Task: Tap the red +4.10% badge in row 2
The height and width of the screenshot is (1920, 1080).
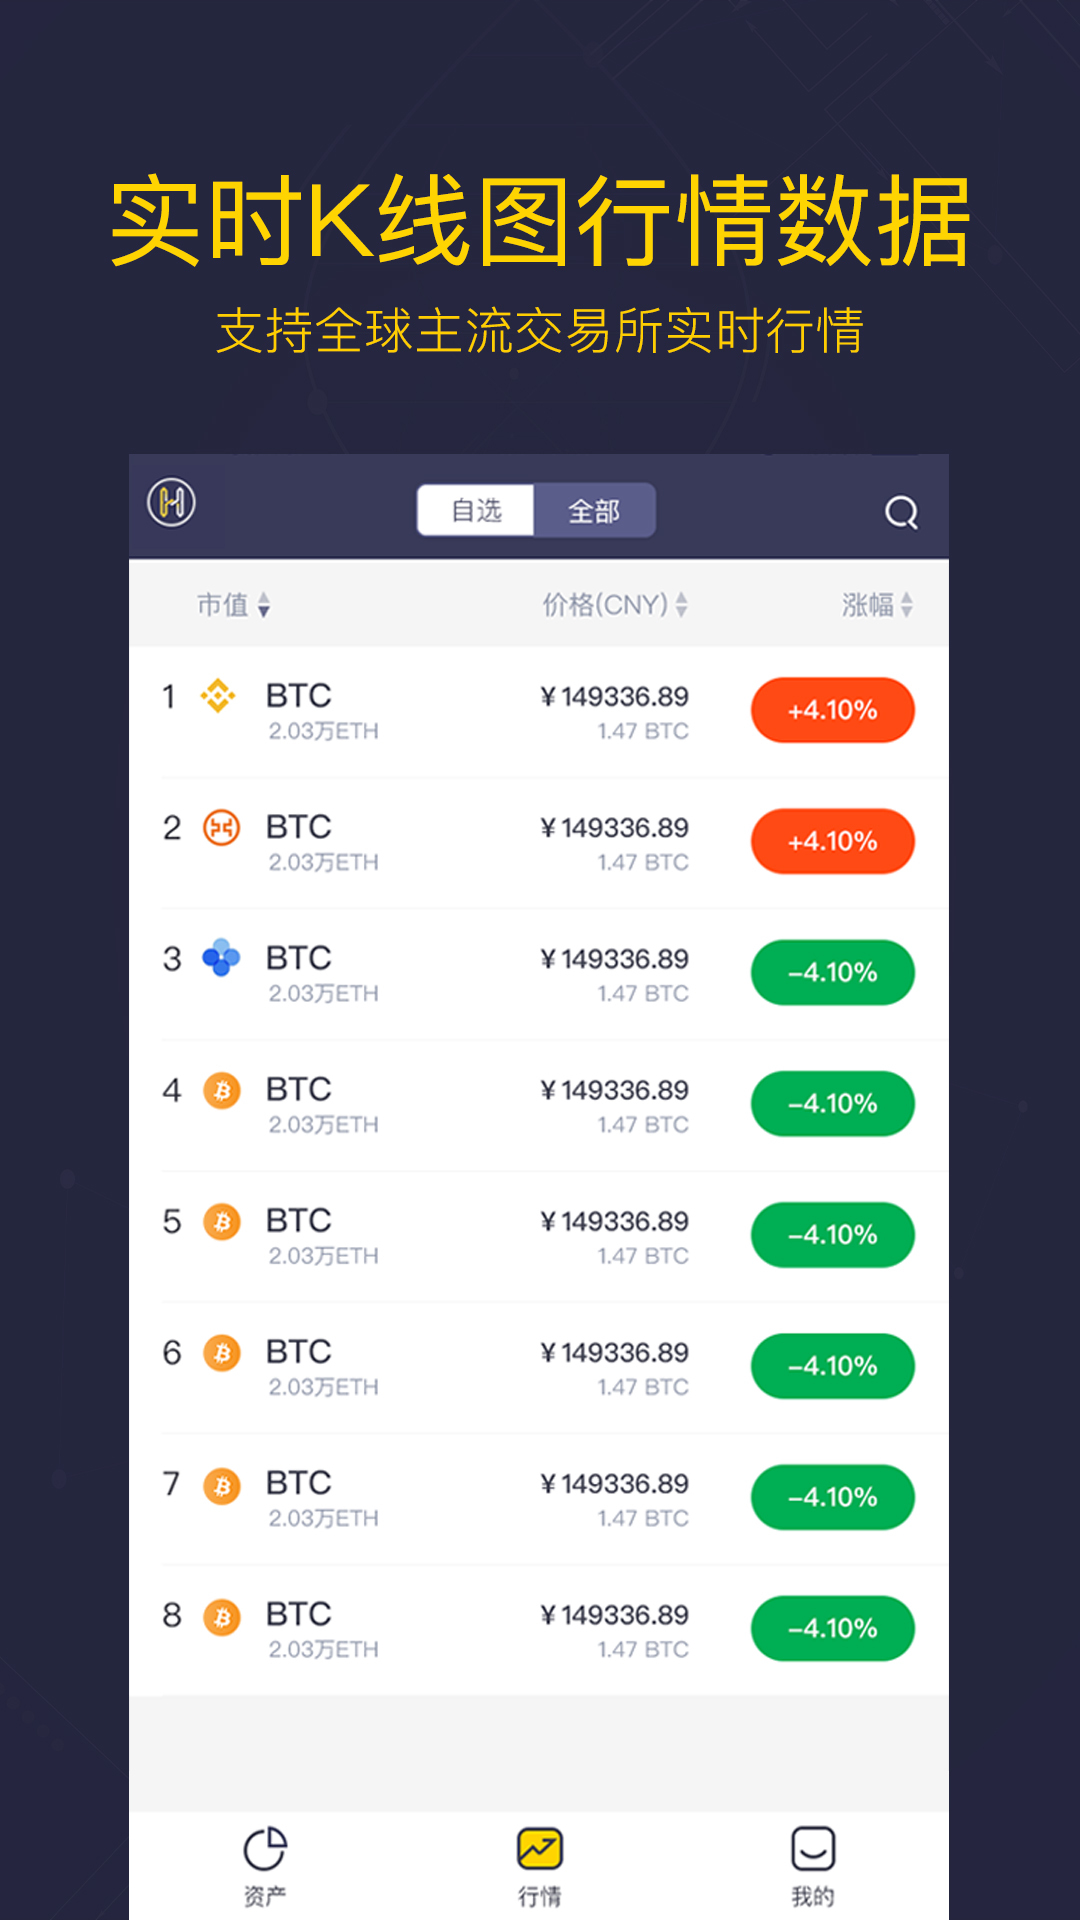Action: point(832,842)
